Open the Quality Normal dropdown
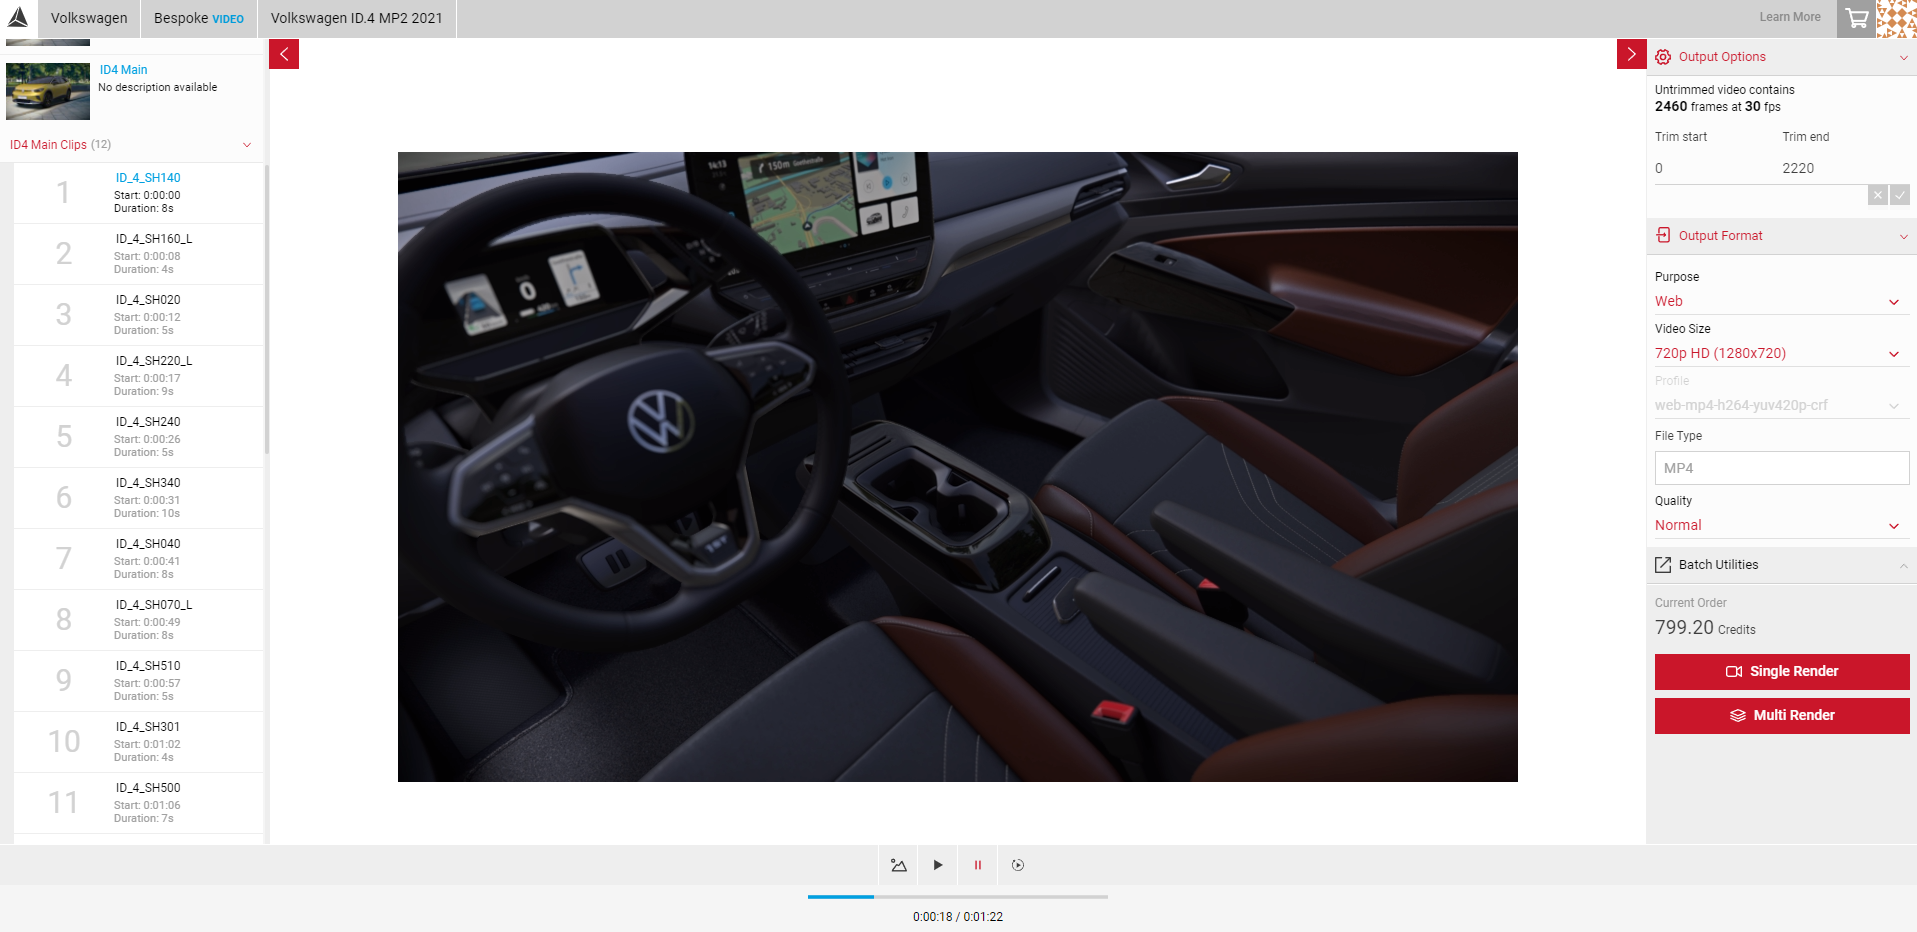Screen dimensions: 1917x932 (1781, 525)
